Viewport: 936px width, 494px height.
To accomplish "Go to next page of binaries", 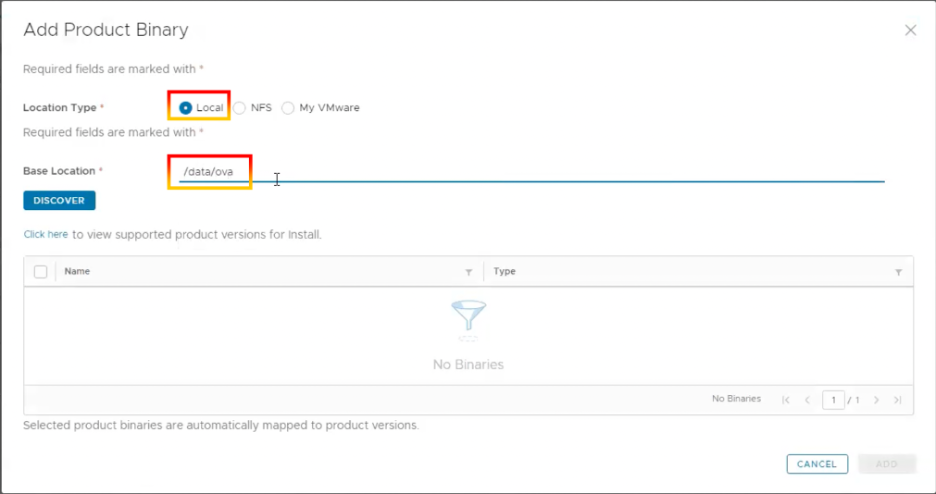I will pos(876,400).
